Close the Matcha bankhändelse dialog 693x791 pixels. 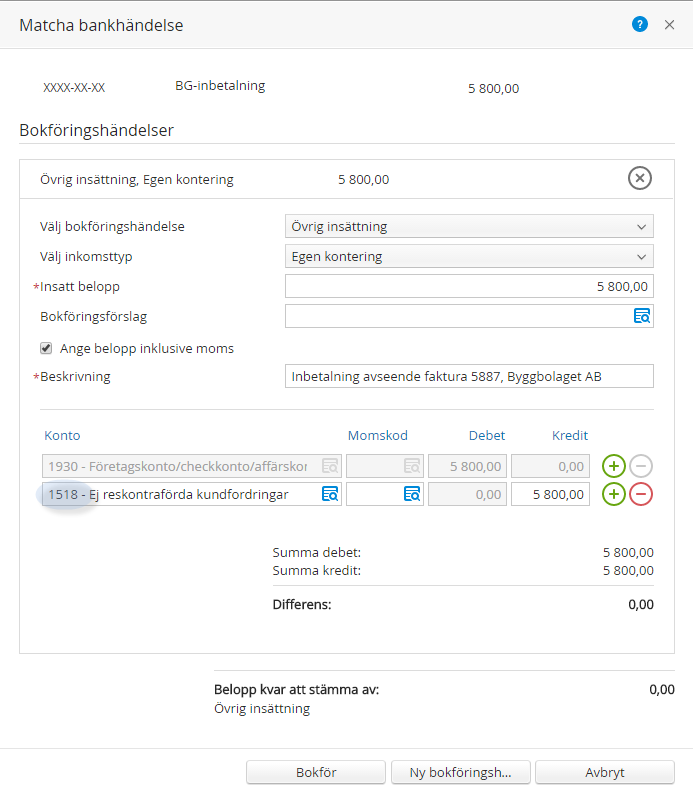pos(669,25)
